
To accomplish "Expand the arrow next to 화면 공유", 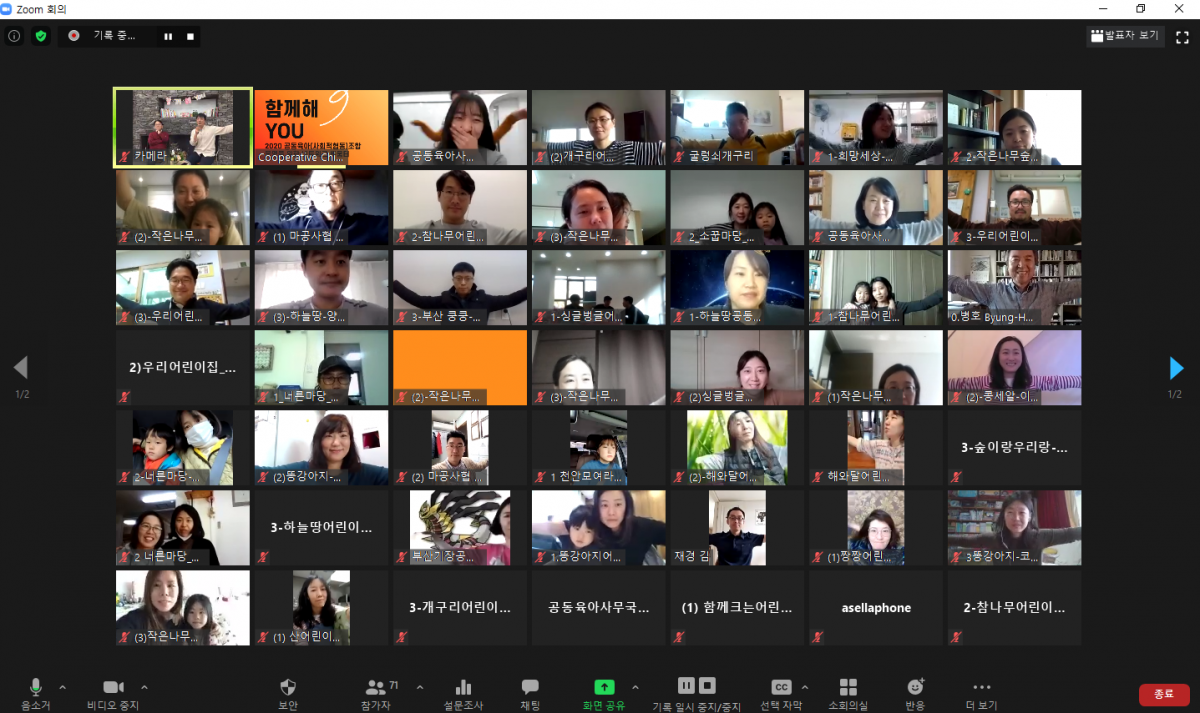I will 635,687.
